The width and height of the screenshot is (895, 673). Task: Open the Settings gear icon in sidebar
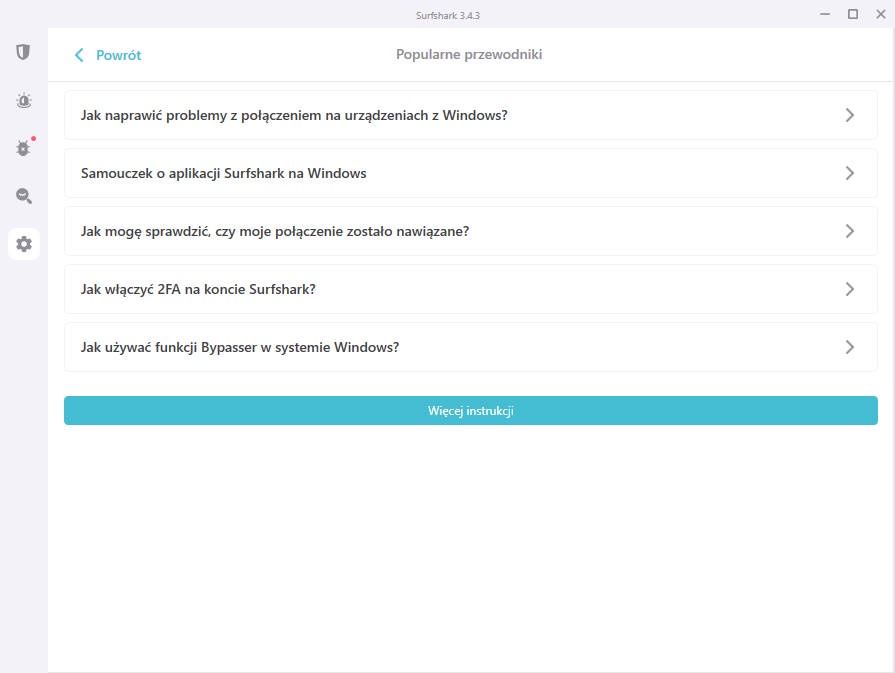[24, 244]
